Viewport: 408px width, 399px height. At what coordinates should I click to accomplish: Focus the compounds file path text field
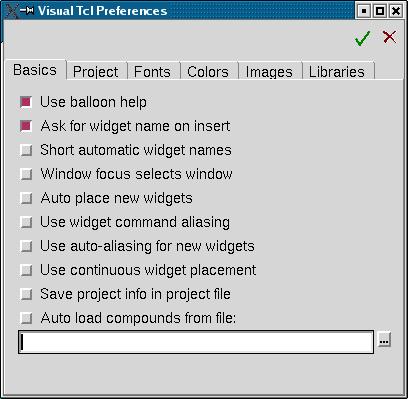coord(196,342)
